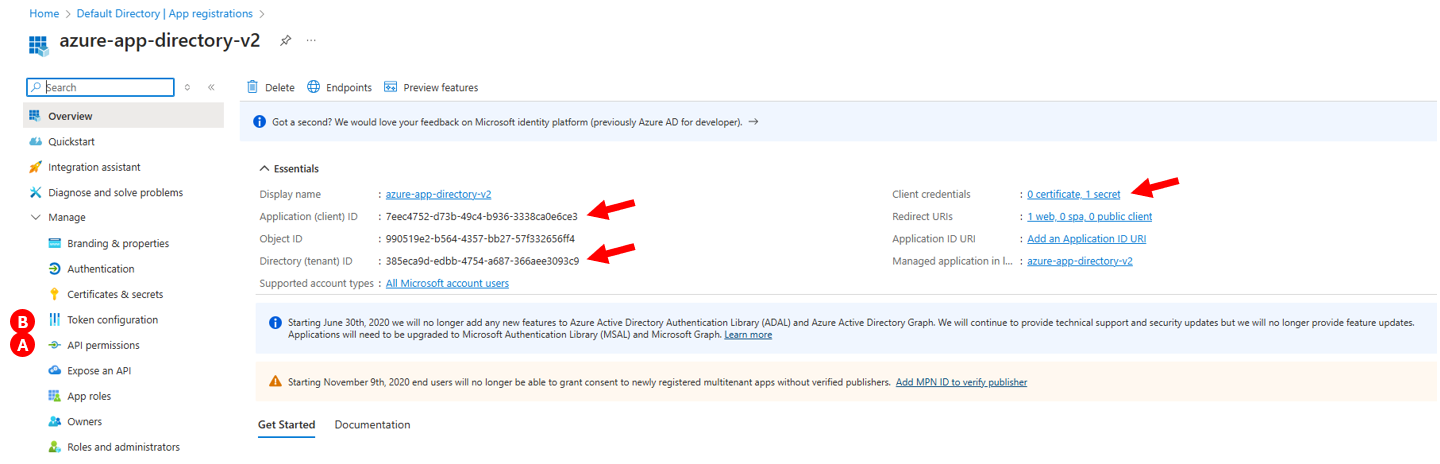1440x464 pixels.
Task: Open the Authentication page
Action: (x=100, y=269)
